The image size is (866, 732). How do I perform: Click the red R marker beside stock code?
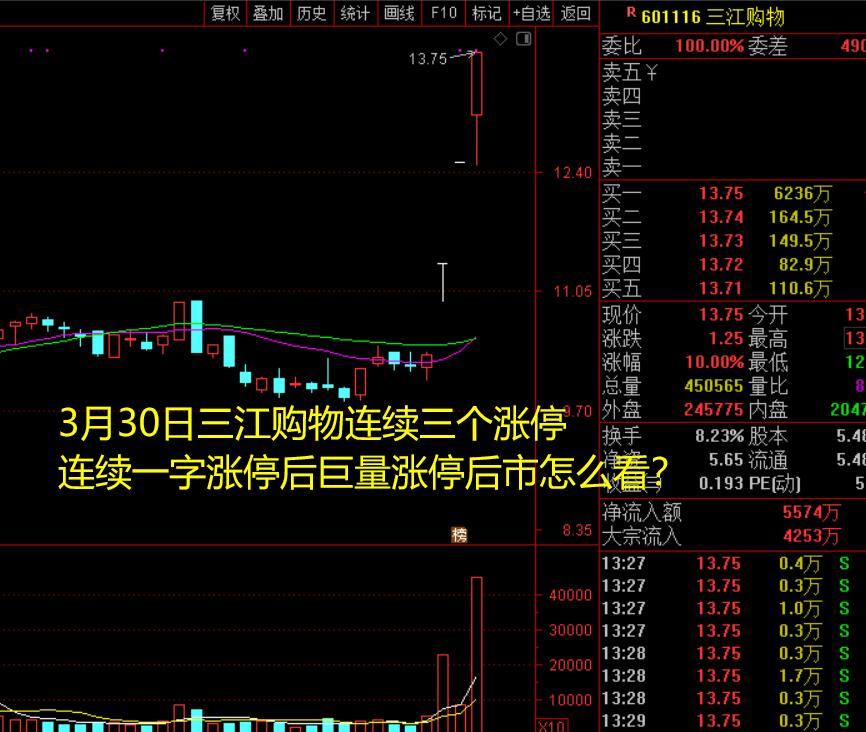click(x=630, y=13)
